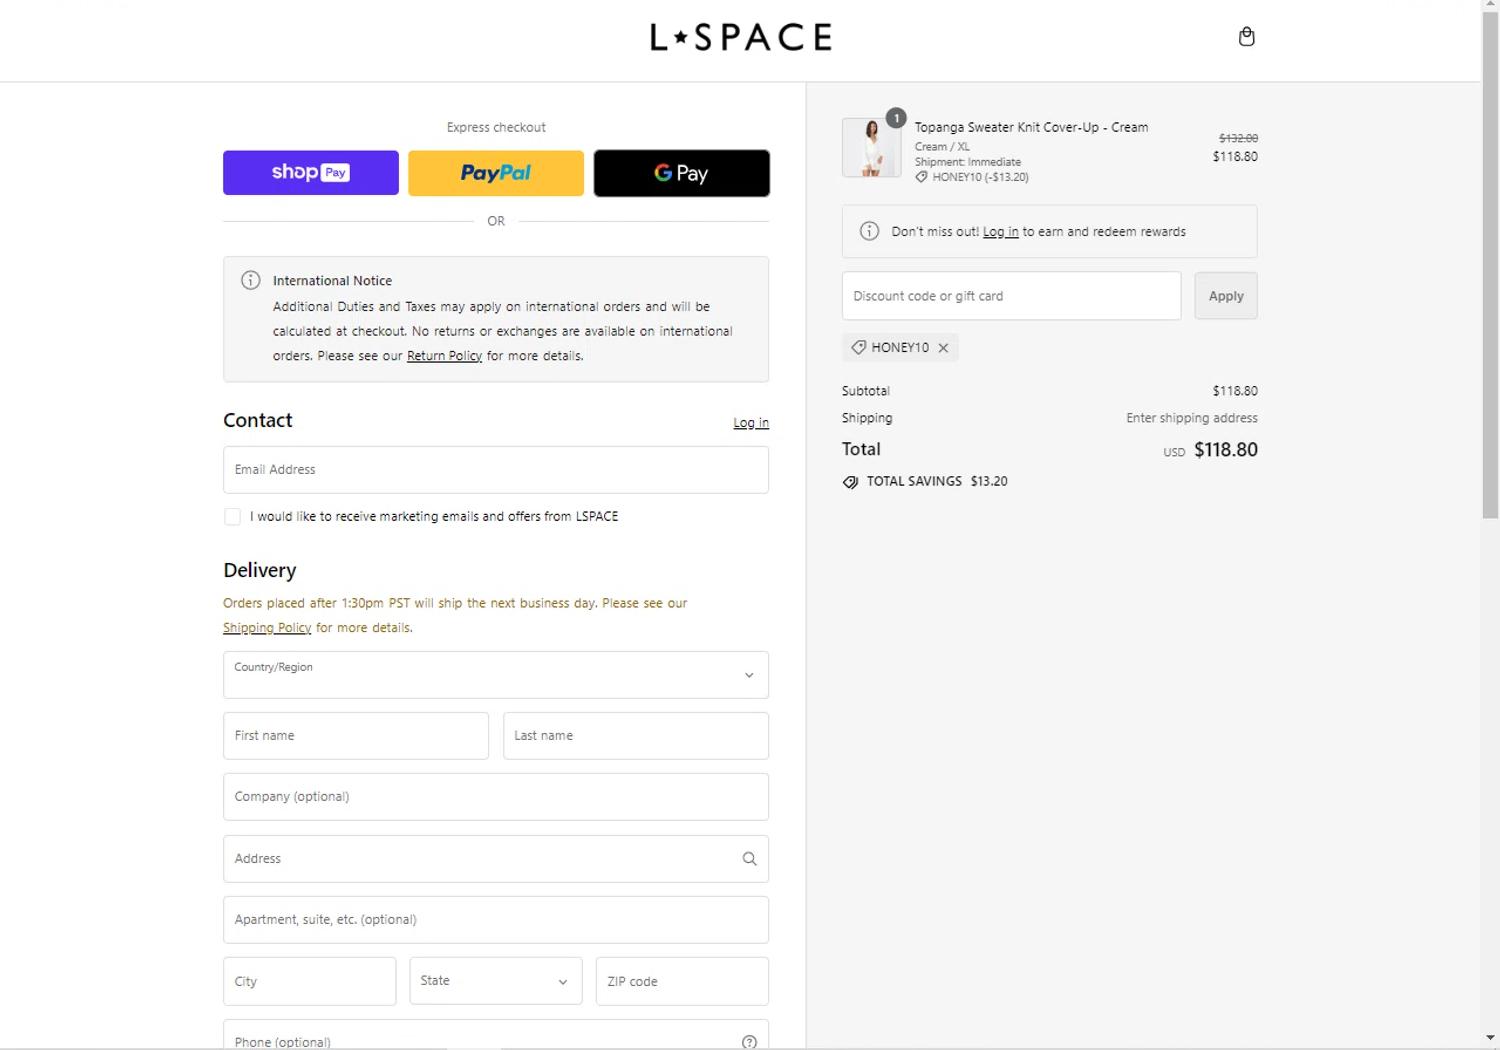This screenshot has height=1050, width=1500.
Task: Click the Enter shipping address text
Action: (1192, 418)
